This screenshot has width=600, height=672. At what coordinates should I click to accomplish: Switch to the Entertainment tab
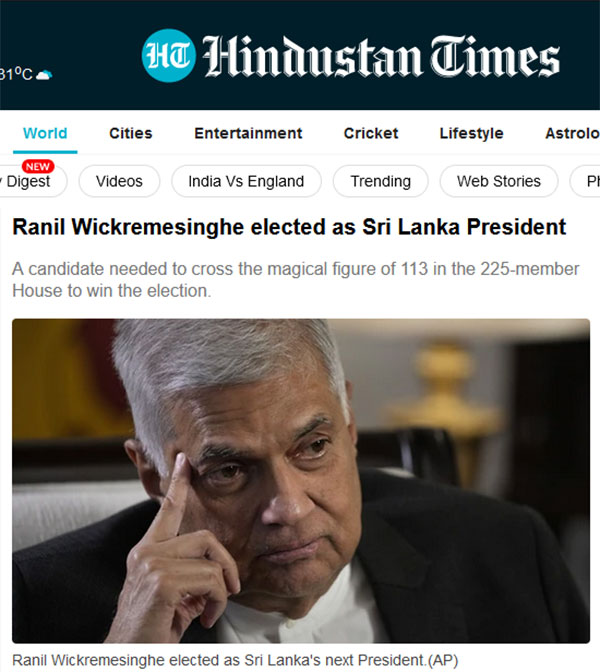coord(248,133)
